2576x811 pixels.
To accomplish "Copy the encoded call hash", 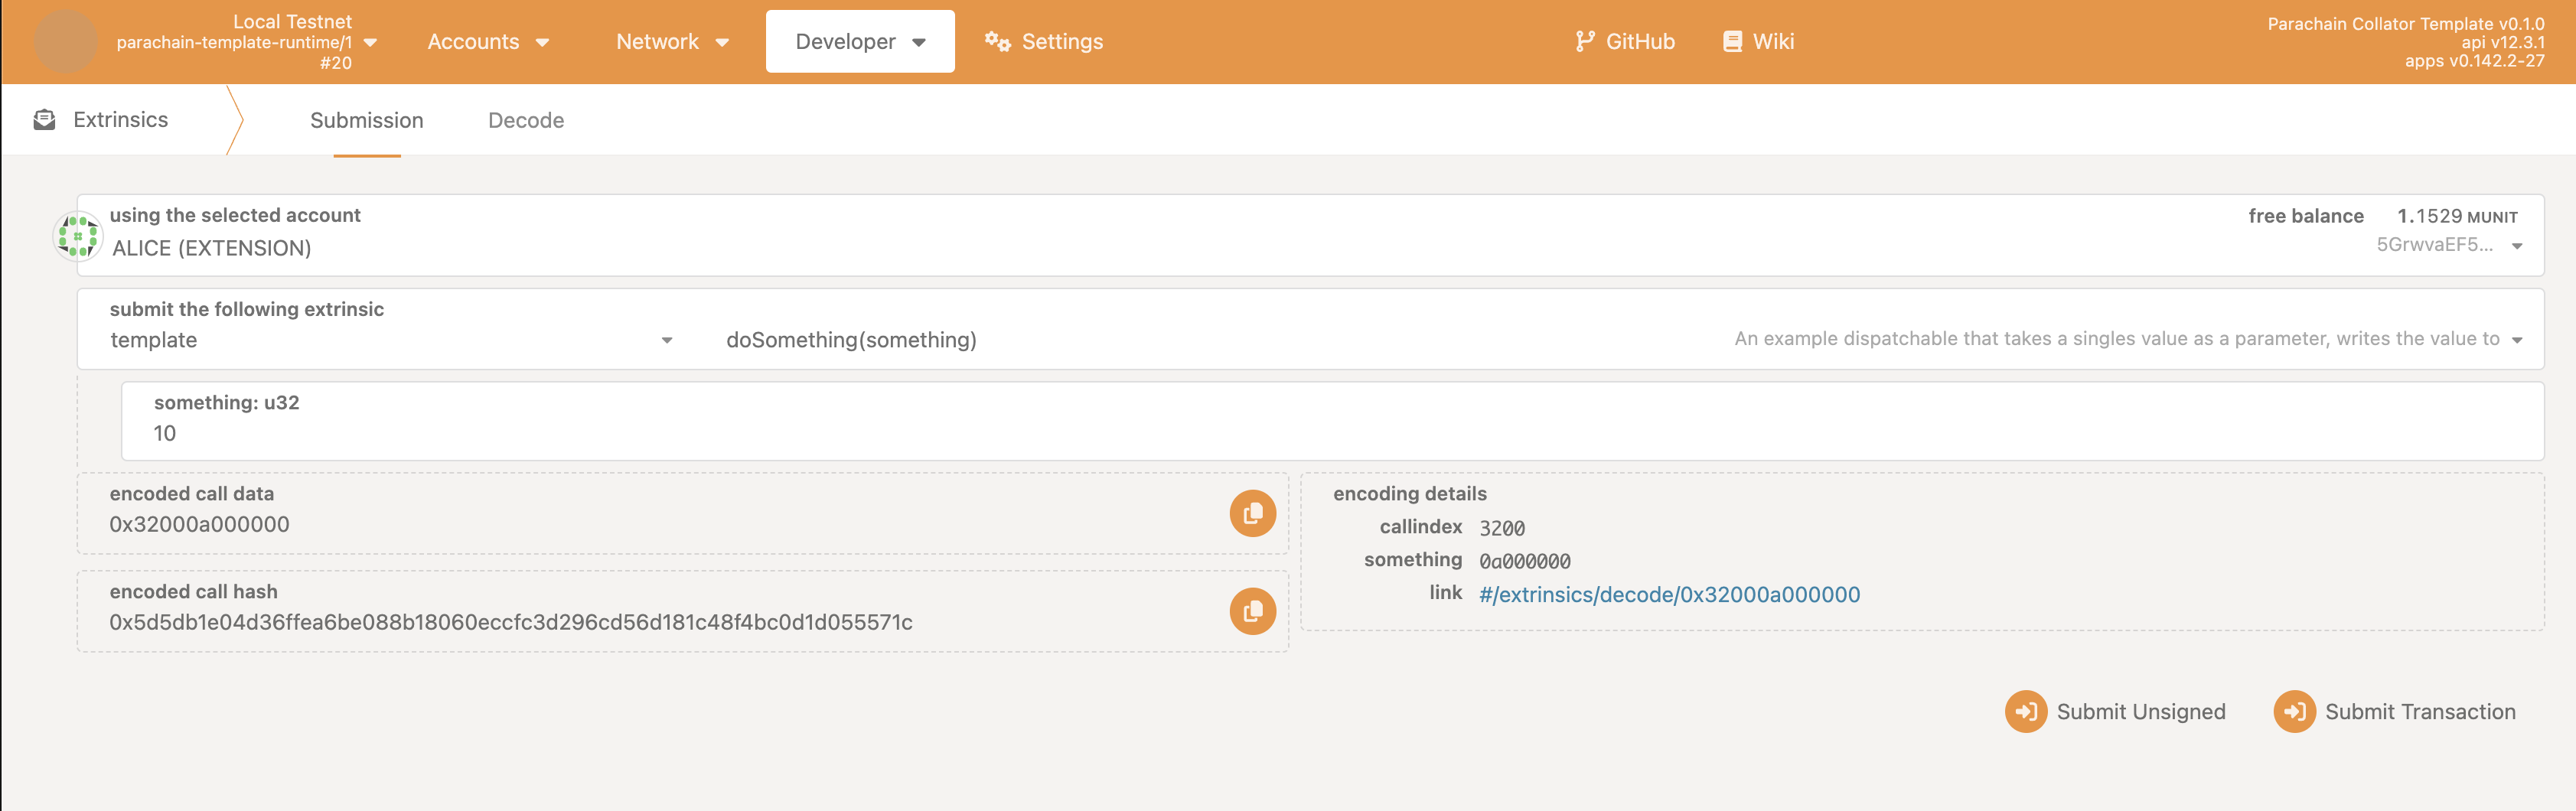I will tap(1252, 611).
